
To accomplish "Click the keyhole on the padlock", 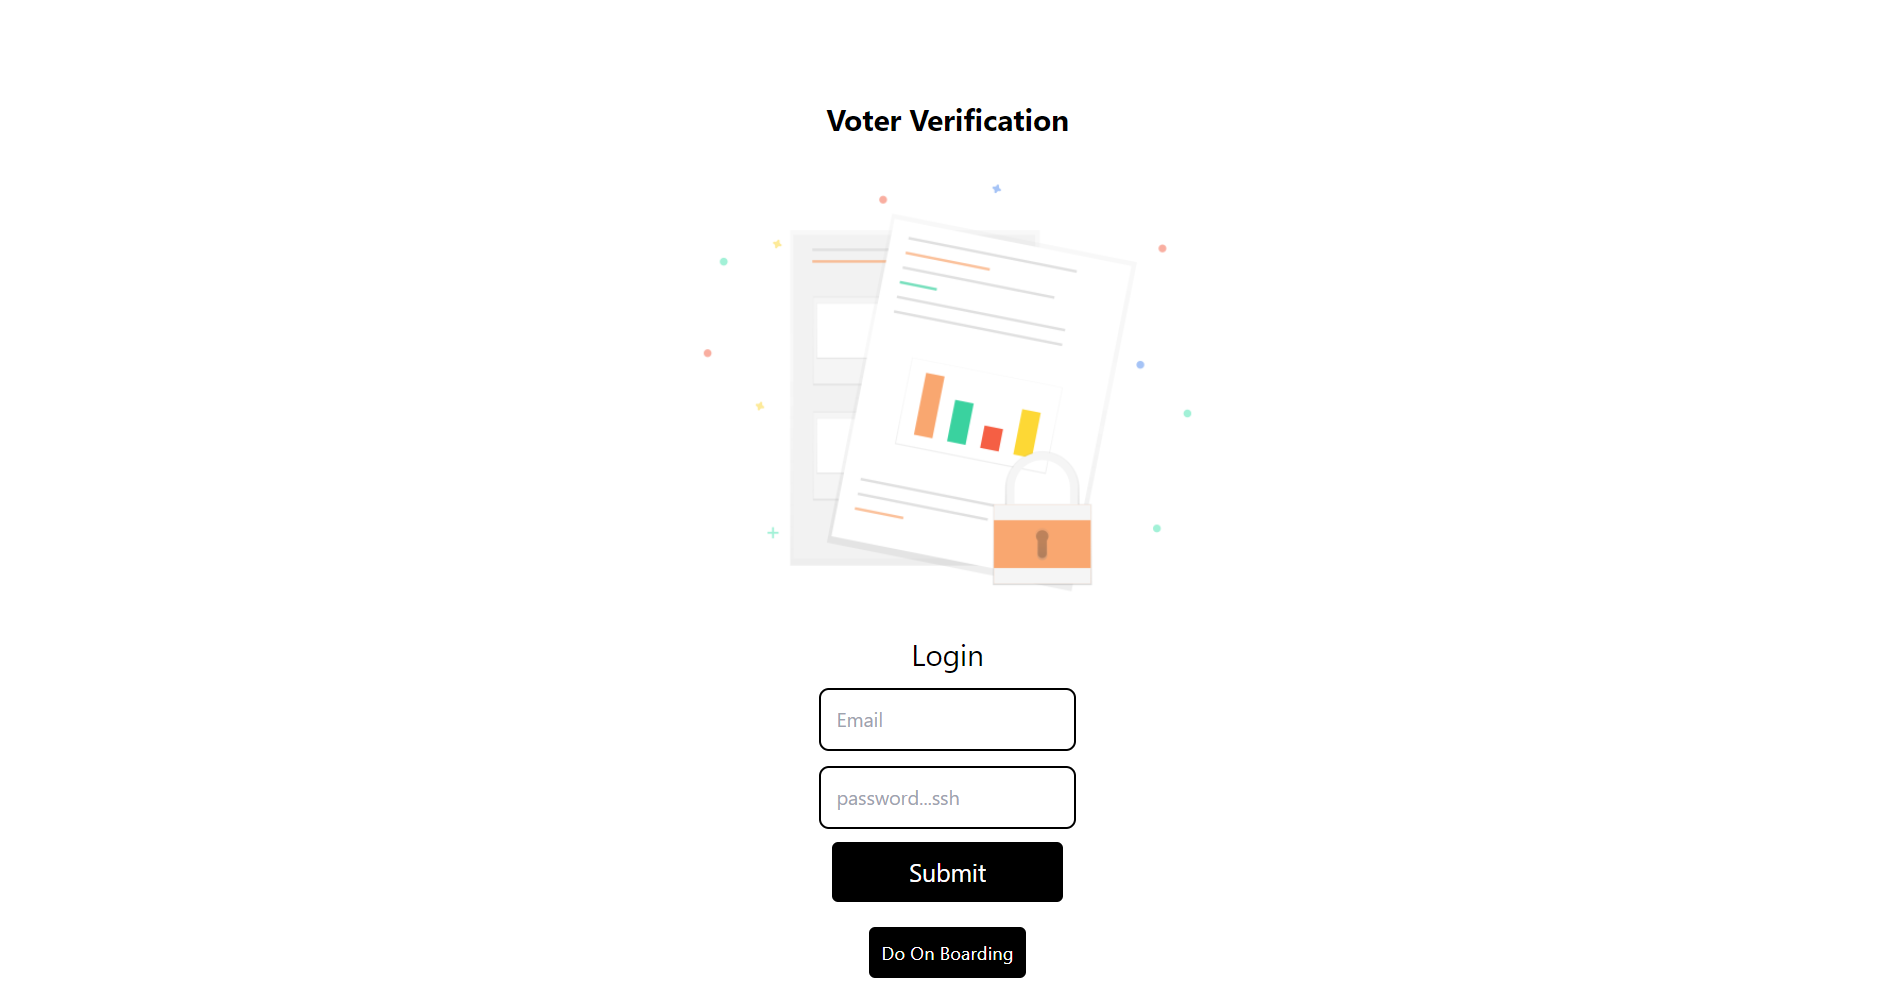I will pyautogui.click(x=1042, y=544).
